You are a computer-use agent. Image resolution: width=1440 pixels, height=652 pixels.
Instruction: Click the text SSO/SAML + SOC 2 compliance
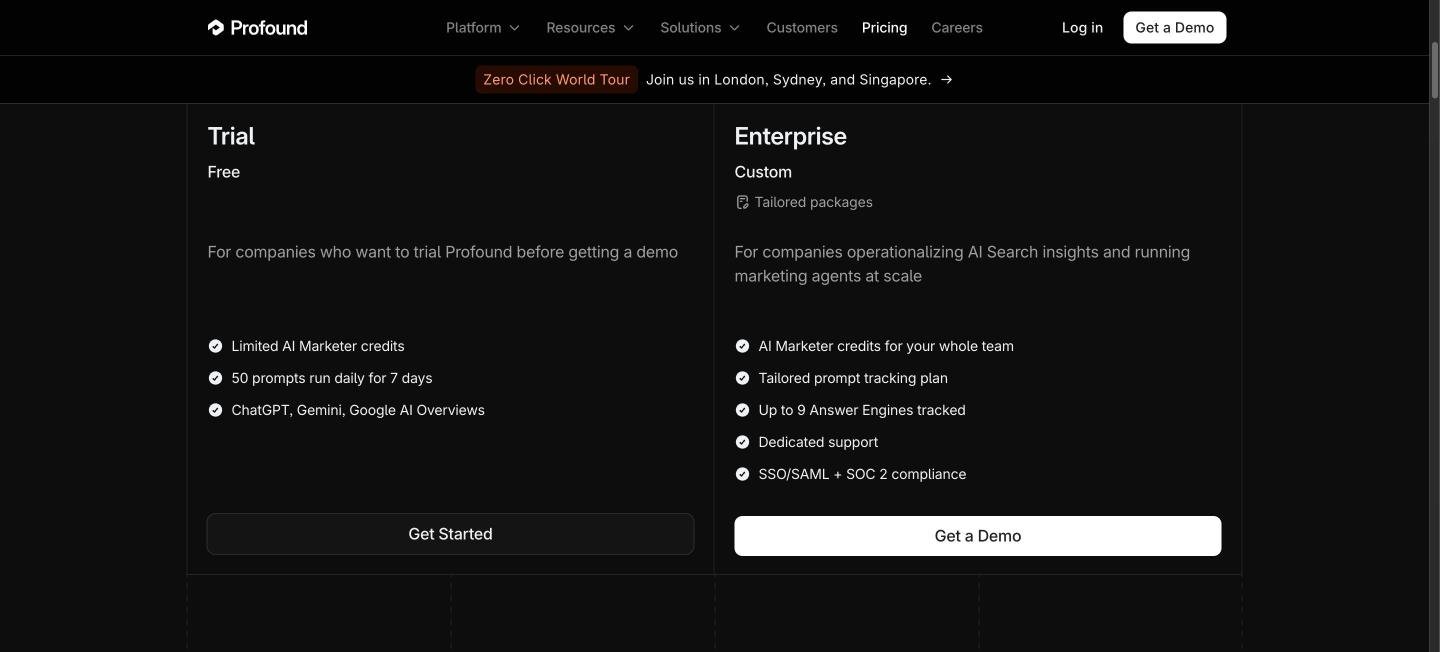pos(862,474)
